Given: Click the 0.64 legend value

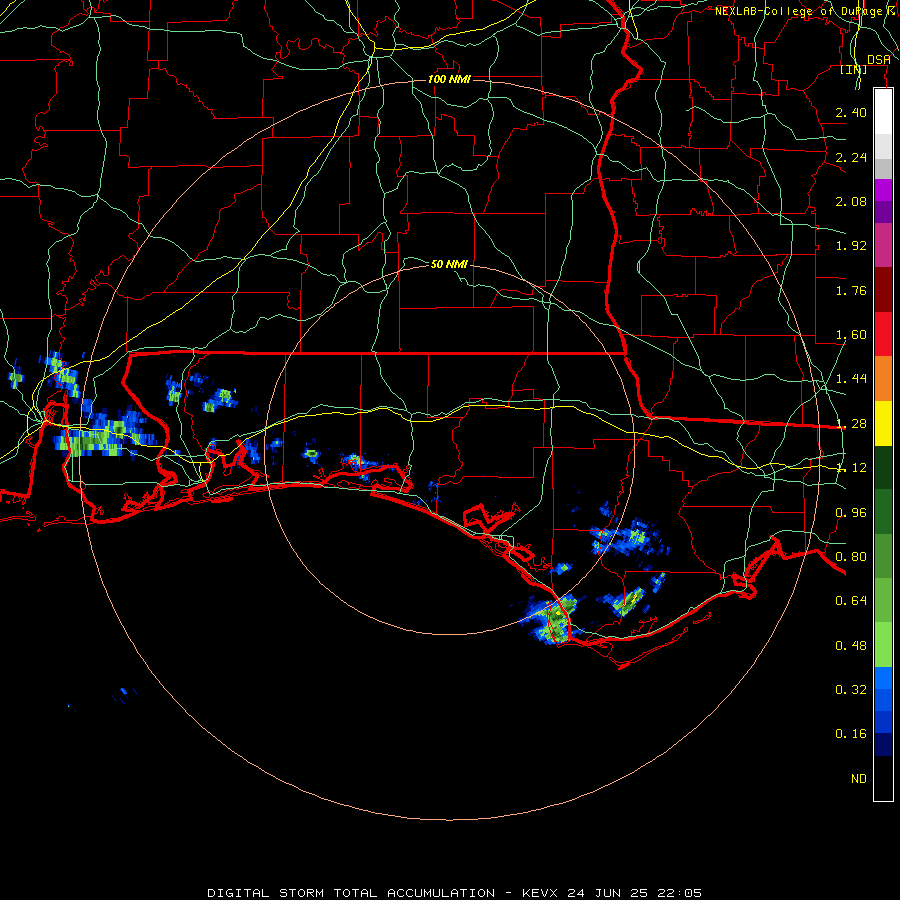Looking at the screenshot, I should [x=851, y=601].
